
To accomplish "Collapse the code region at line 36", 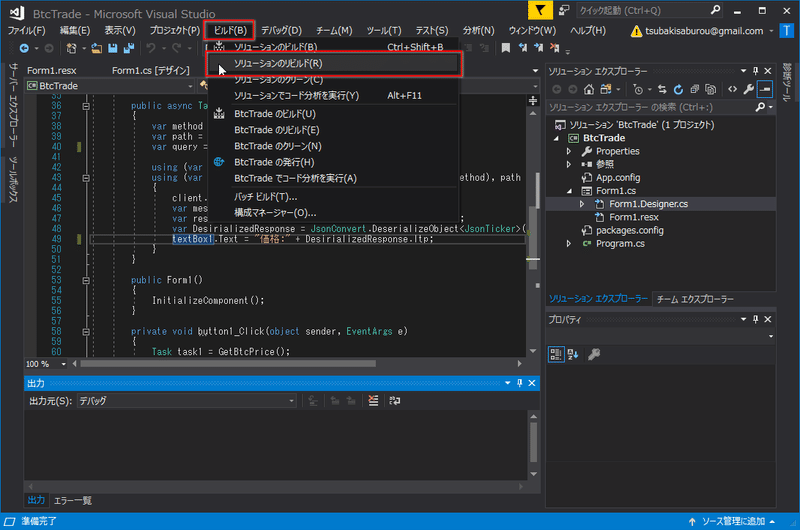I will point(86,106).
